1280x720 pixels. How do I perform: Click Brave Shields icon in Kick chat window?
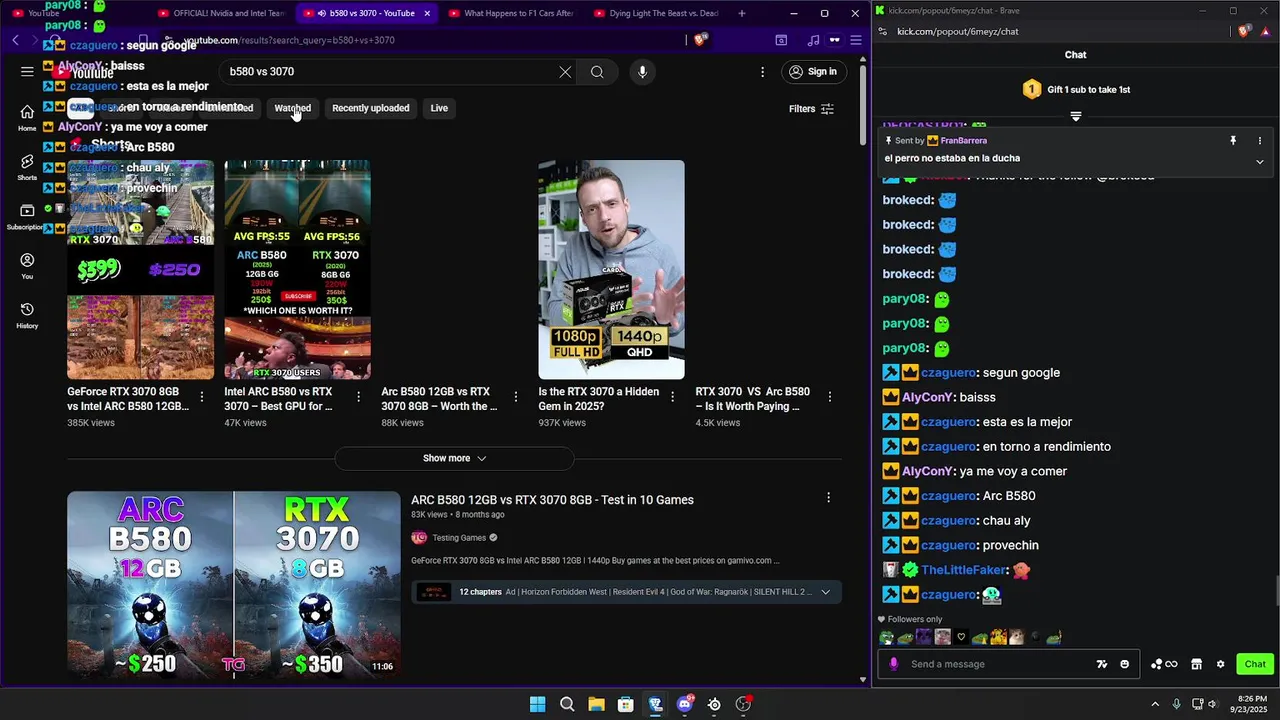pos(1243,31)
